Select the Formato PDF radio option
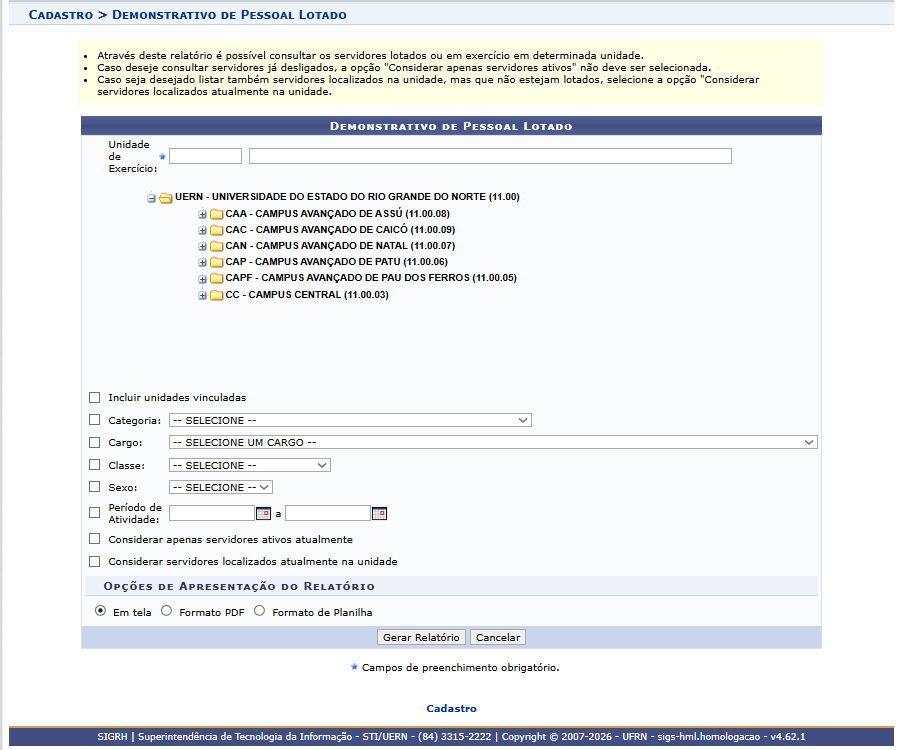This screenshot has width=897, height=750. tap(166, 611)
